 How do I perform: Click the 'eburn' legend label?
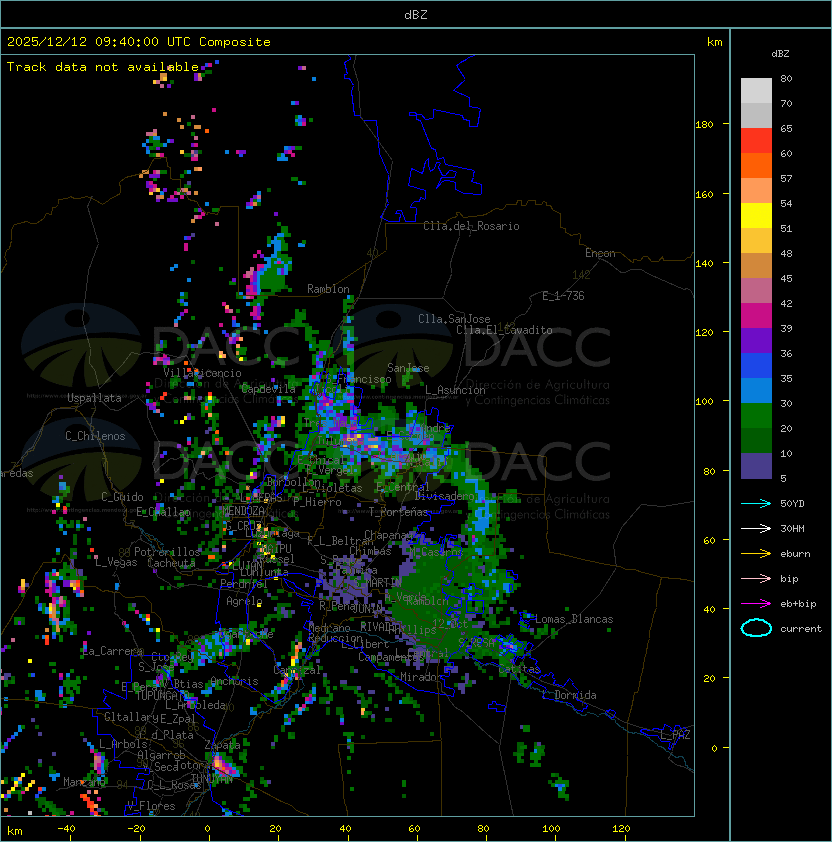tap(795, 554)
